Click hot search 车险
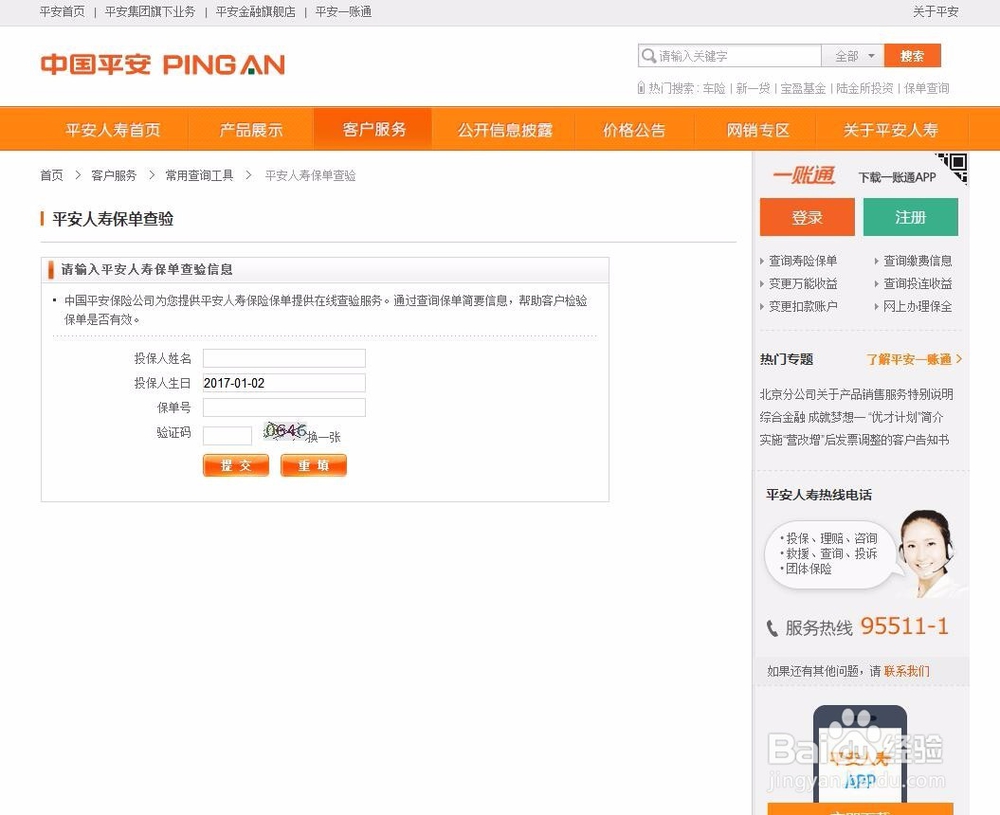 click(x=714, y=88)
